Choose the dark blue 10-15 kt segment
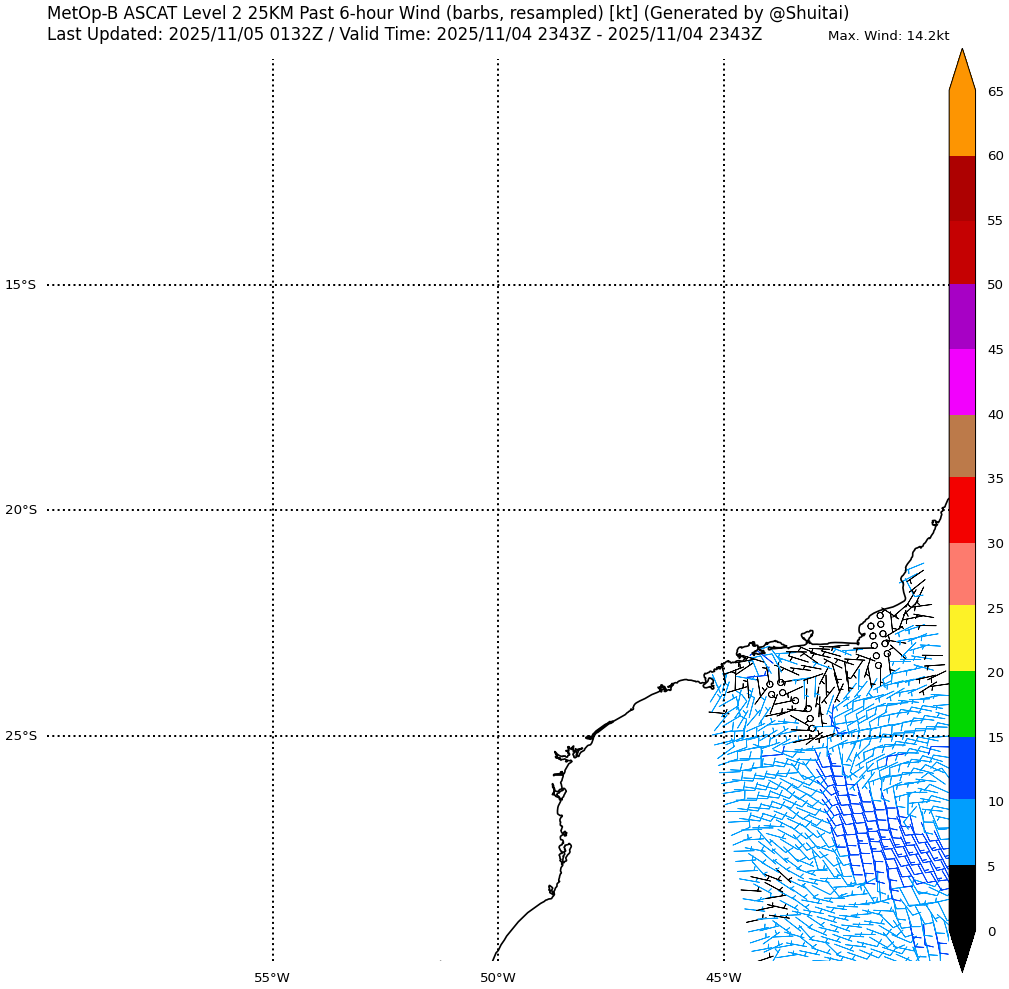 click(x=961, y=768)
